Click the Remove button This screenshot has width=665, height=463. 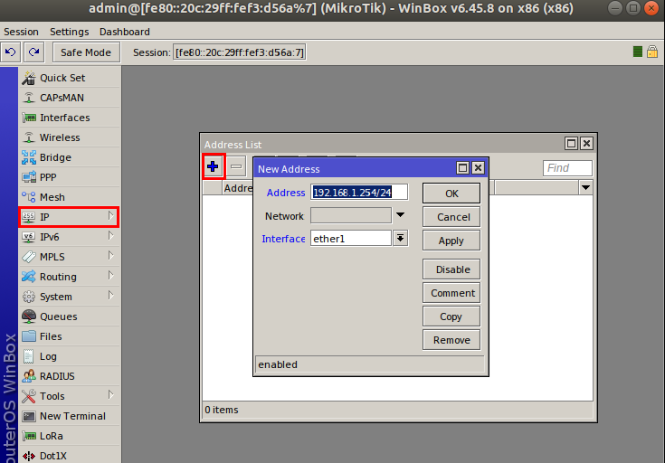pyautogui.click(x=451, y=340)
